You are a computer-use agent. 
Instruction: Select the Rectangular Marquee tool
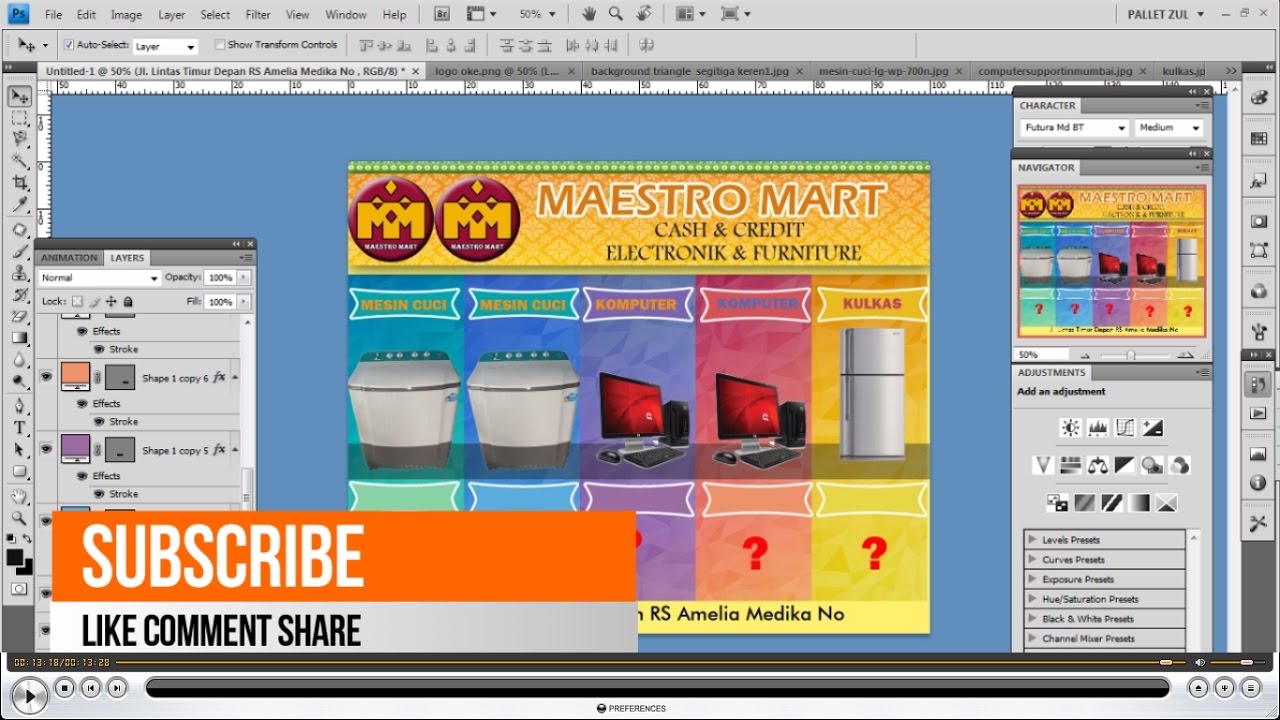(x=19, y=118)
